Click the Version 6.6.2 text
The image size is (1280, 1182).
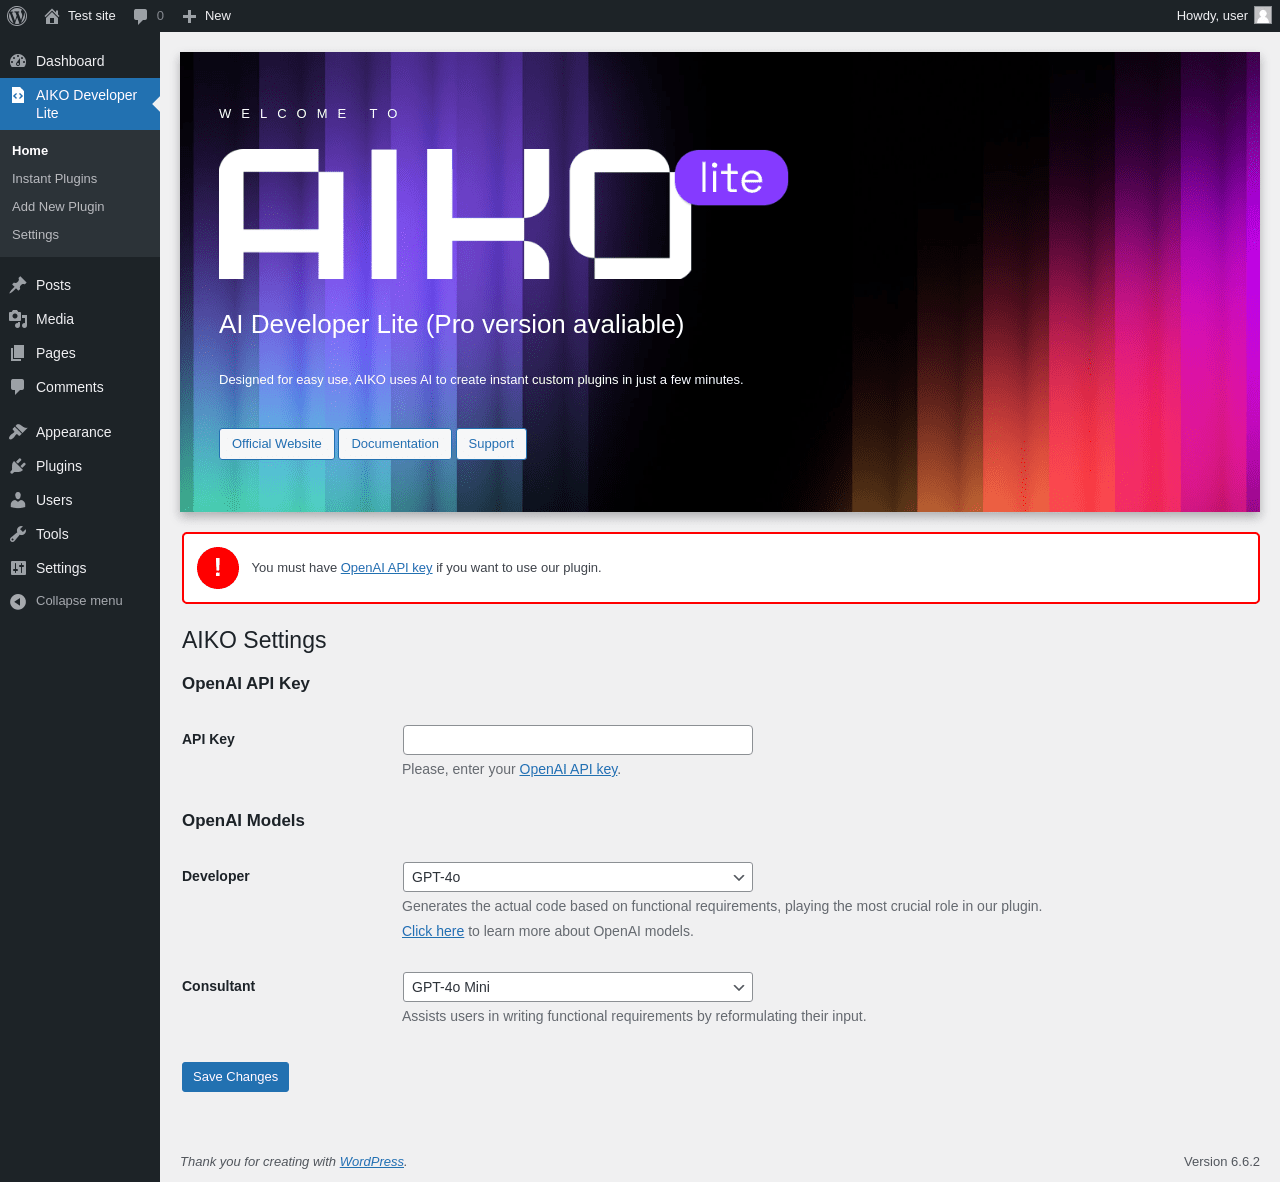click(x=1222, y=1161)
